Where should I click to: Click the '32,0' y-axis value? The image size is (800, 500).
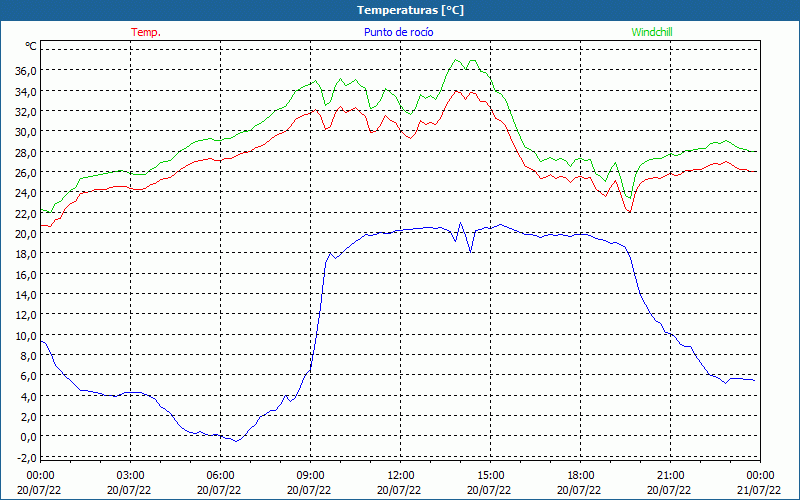click(x=27, y=112)
